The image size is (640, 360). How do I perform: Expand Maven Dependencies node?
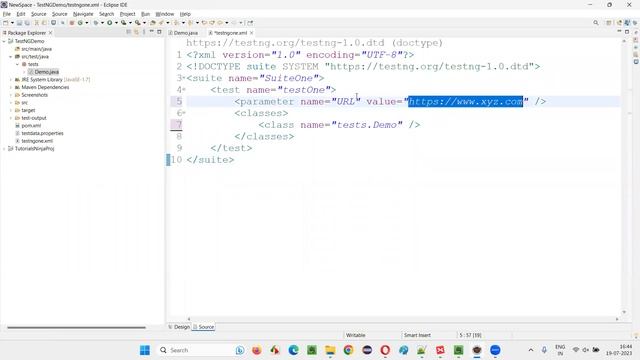11,87
